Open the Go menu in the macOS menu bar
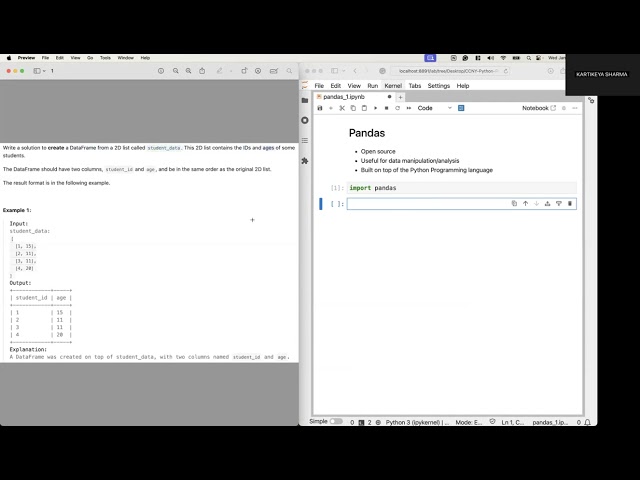 coord(90,58)
